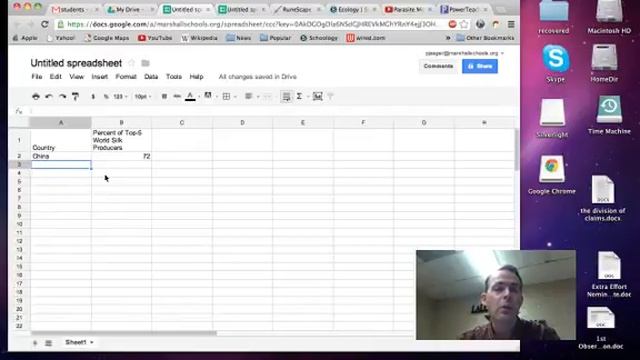Click the browser reload icon

[44, 24]
